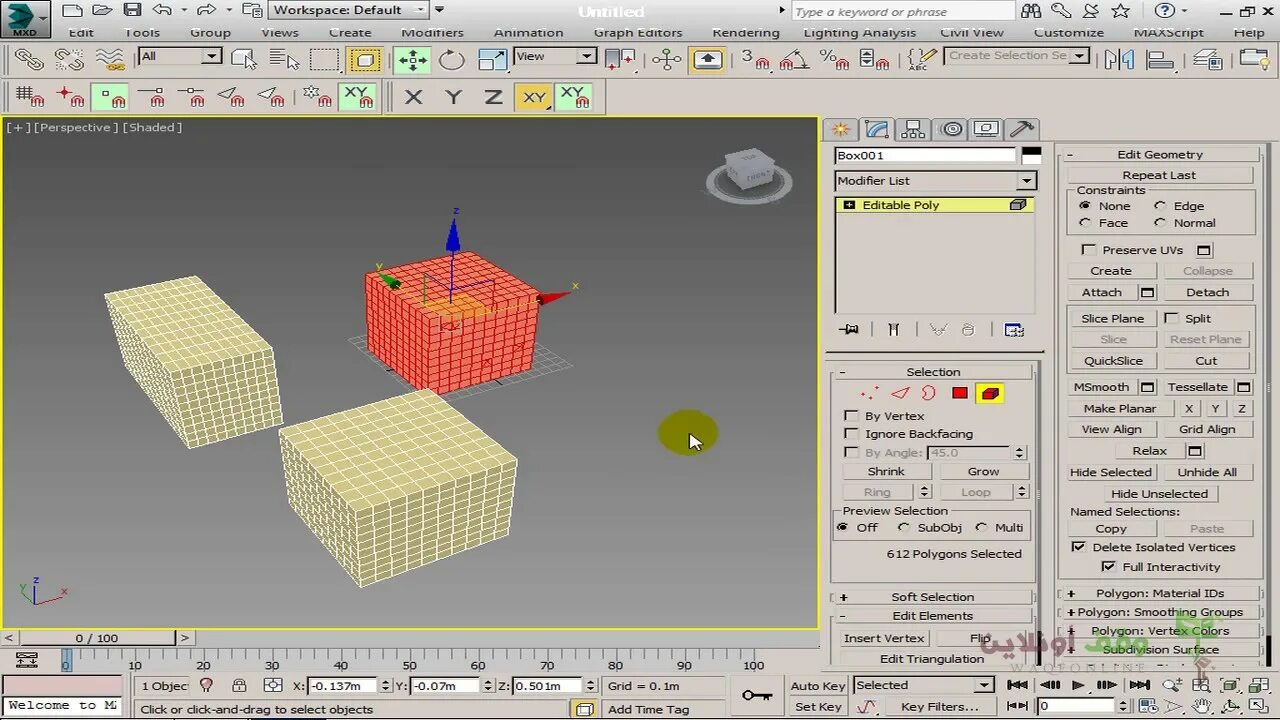Toggle the Percent Snap icon
The height and width of the screenshot is (720, 1280).
(834, 60)
